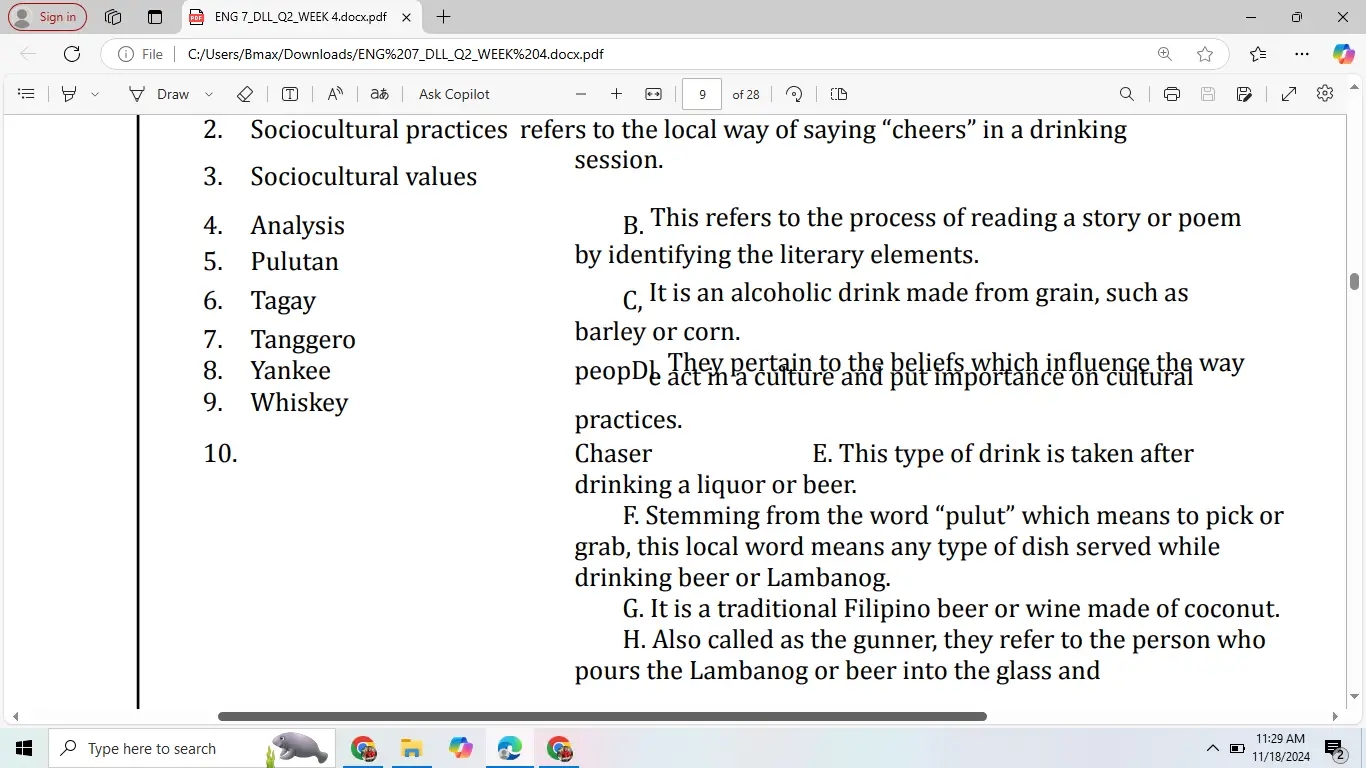Click the word Analysis in the list
Image resolution: width=1366 pixels, height=768 pixels.
297,226
